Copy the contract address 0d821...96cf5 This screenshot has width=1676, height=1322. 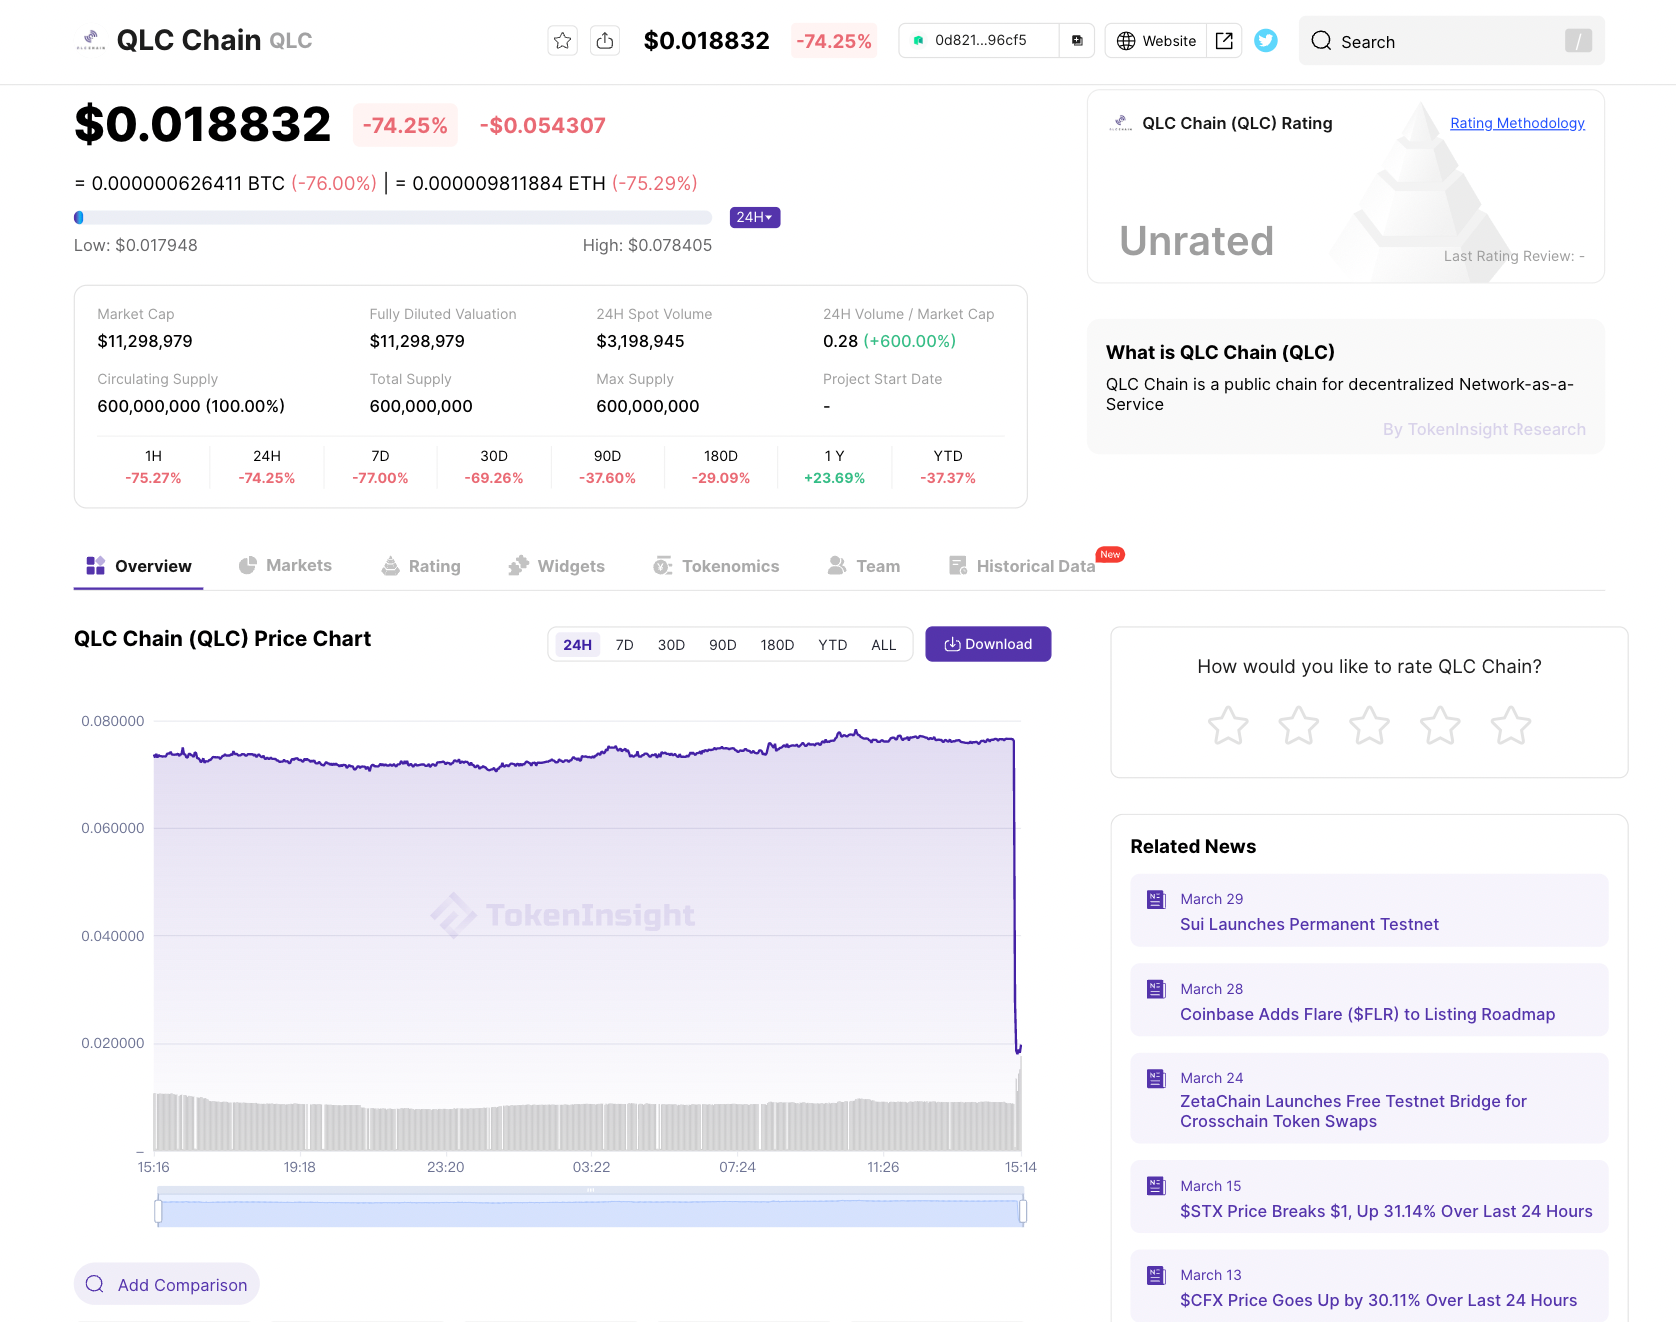(x=1076, y=41)
